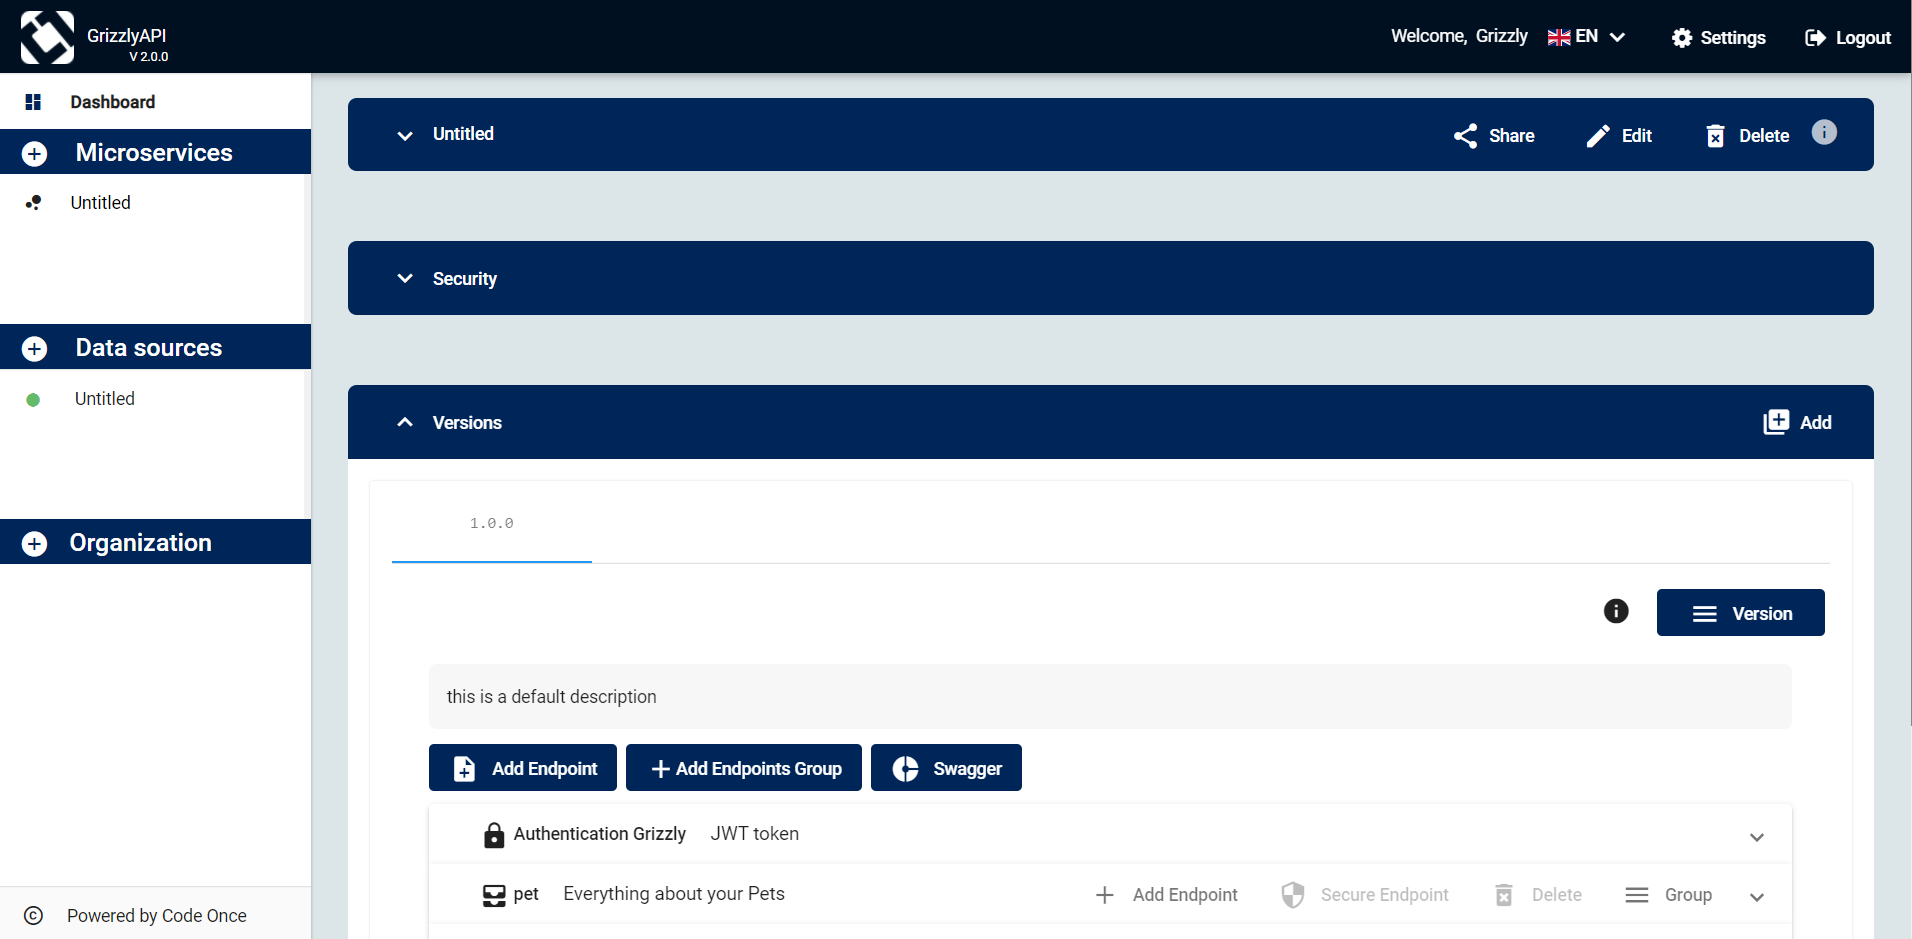Image resolution: width=1912 pixels, height=939 pixels.
Task: Click Add Endpoint text in pet row
Action: pyautogui.click(x=1185, y=895)
